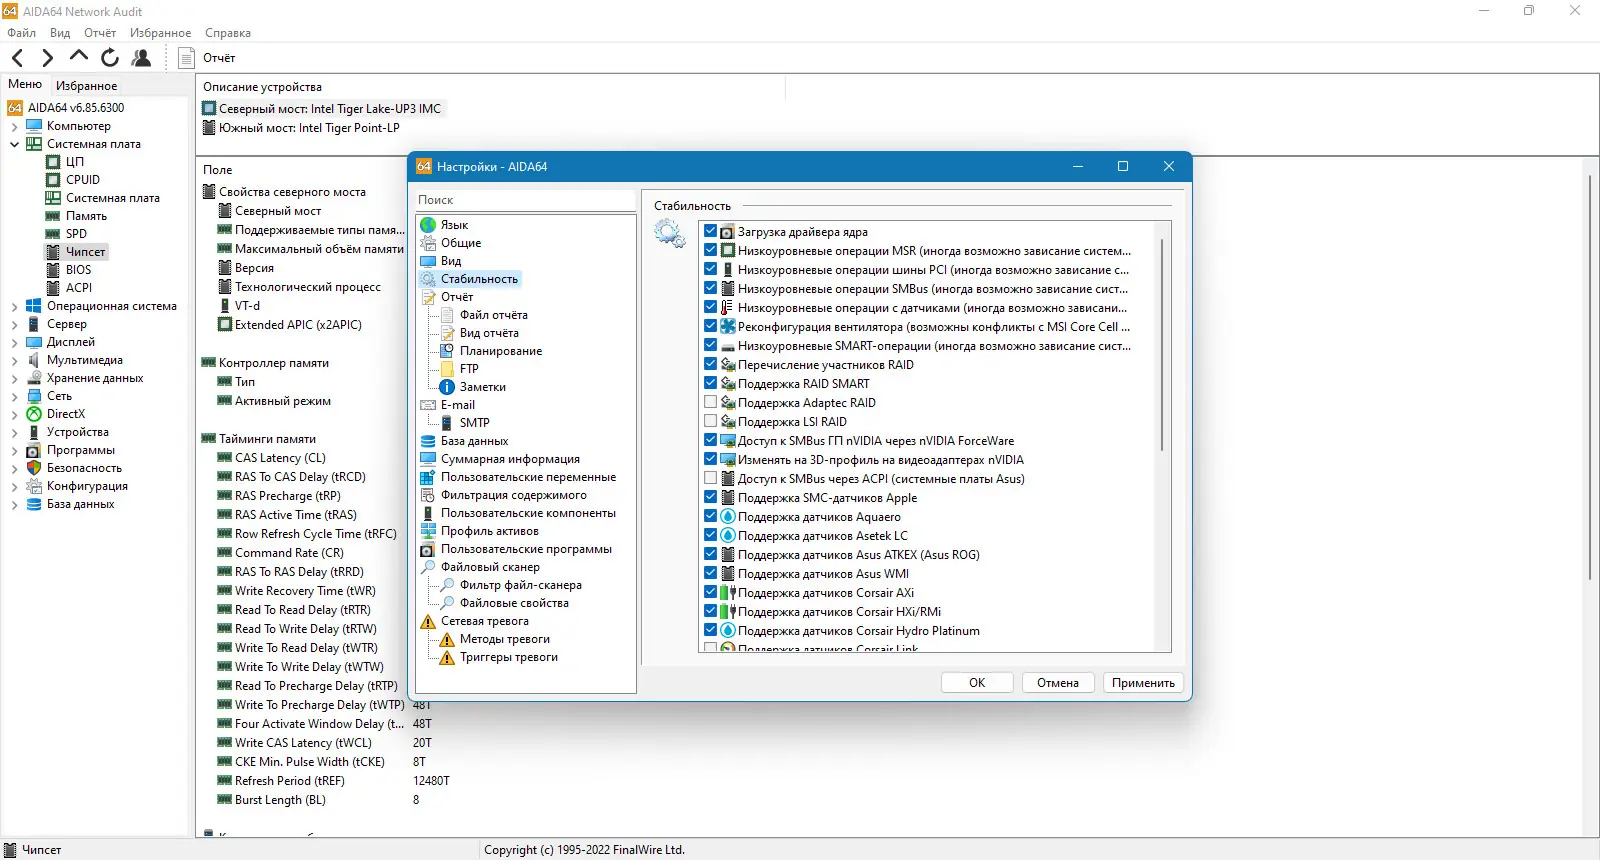Click the Безопасность shield icon
1600x860 pixels.
click(34, 468)
